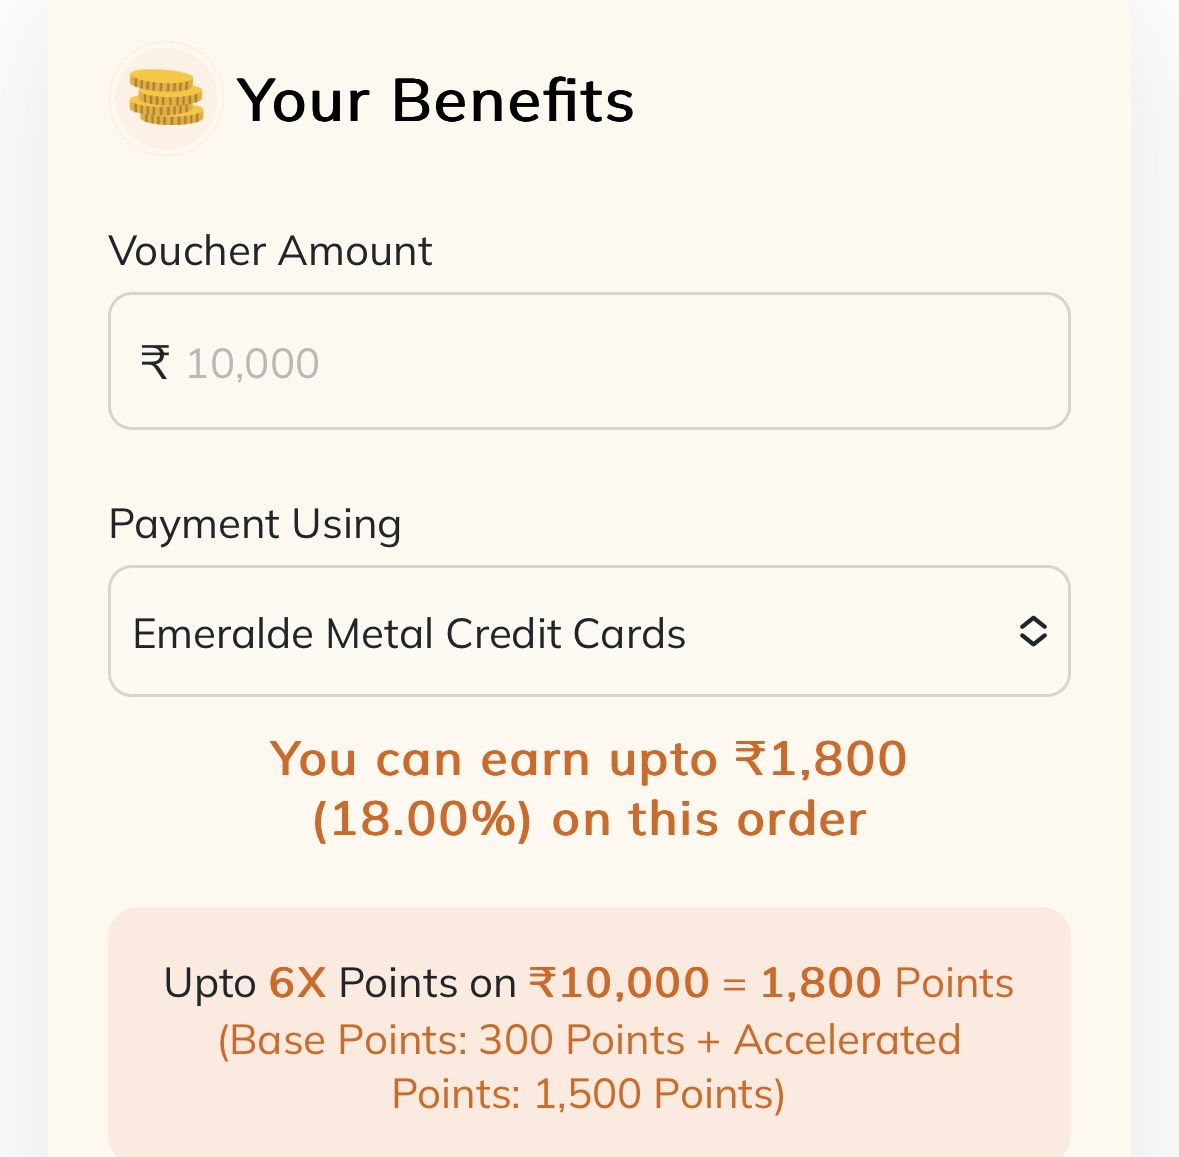Click the earn upto ₹1,800 message

589,759
